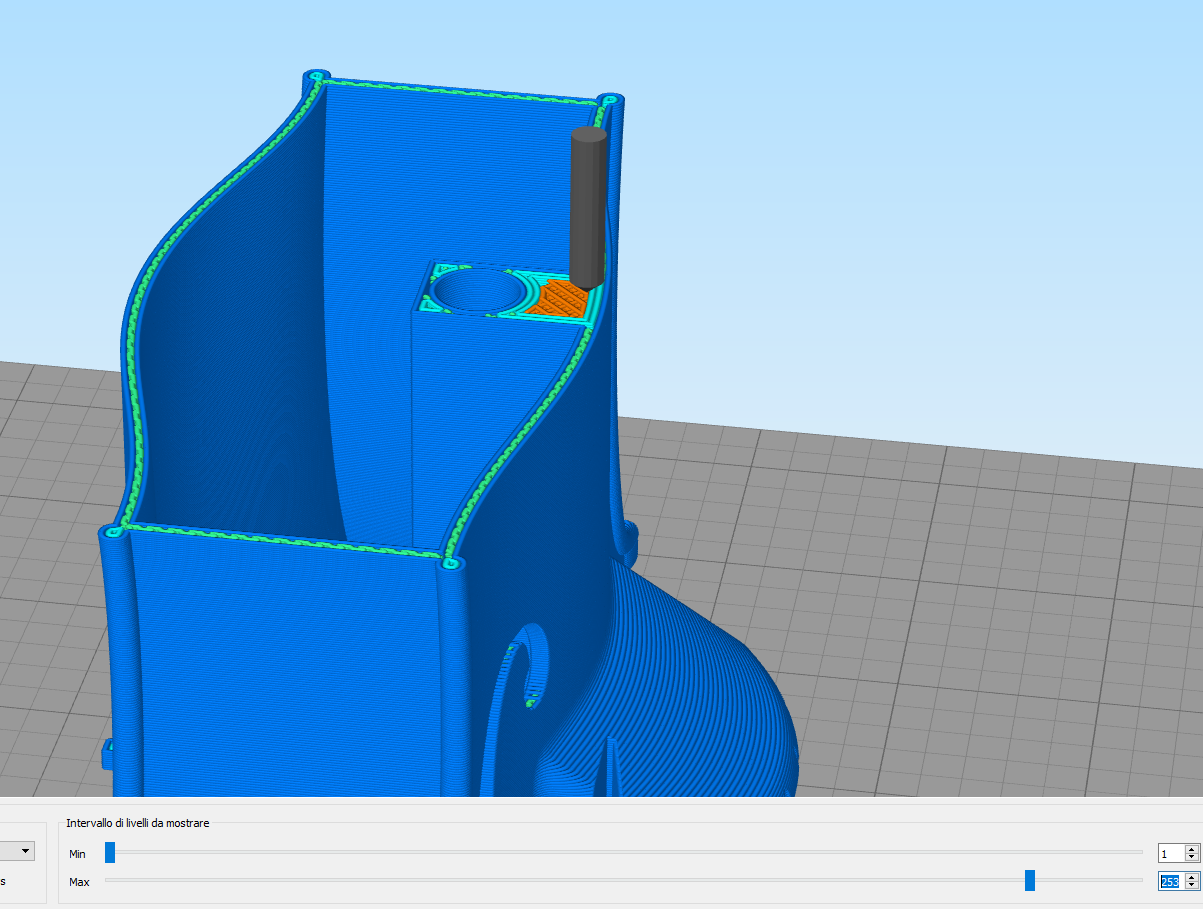Click Max slider track right of its handle
Image resolution: width=1203 pixels, height=909 pixels.
pyautogui.click(x=1088, y=880)
